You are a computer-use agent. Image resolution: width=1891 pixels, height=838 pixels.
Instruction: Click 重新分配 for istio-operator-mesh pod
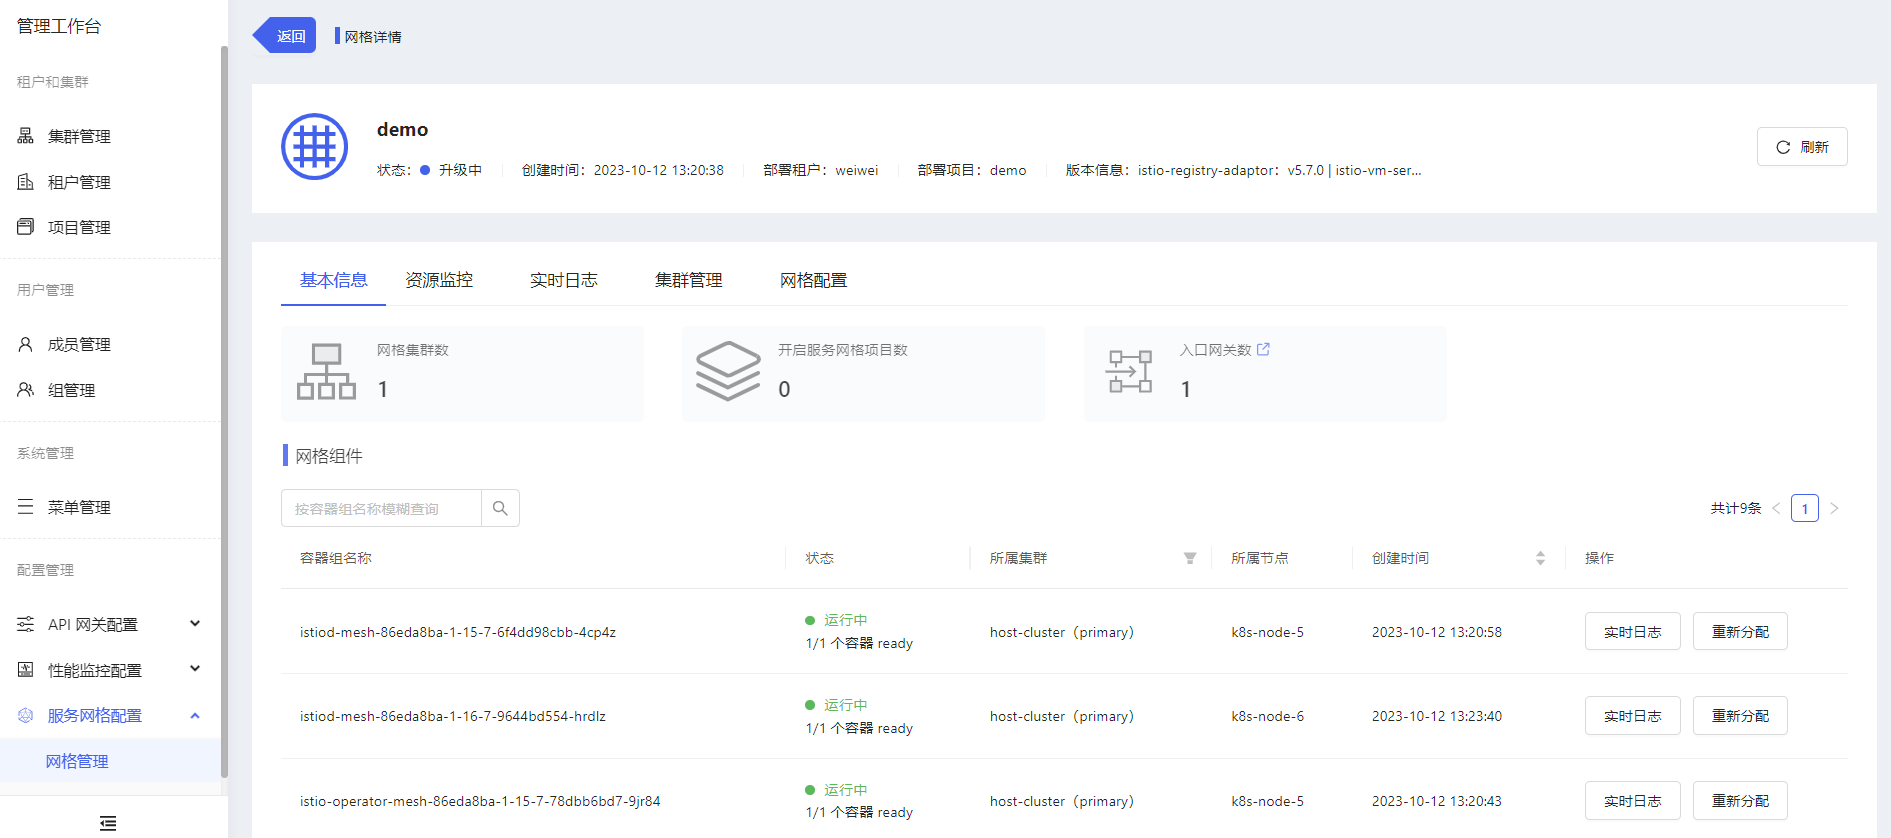(x=1740, y=801)
